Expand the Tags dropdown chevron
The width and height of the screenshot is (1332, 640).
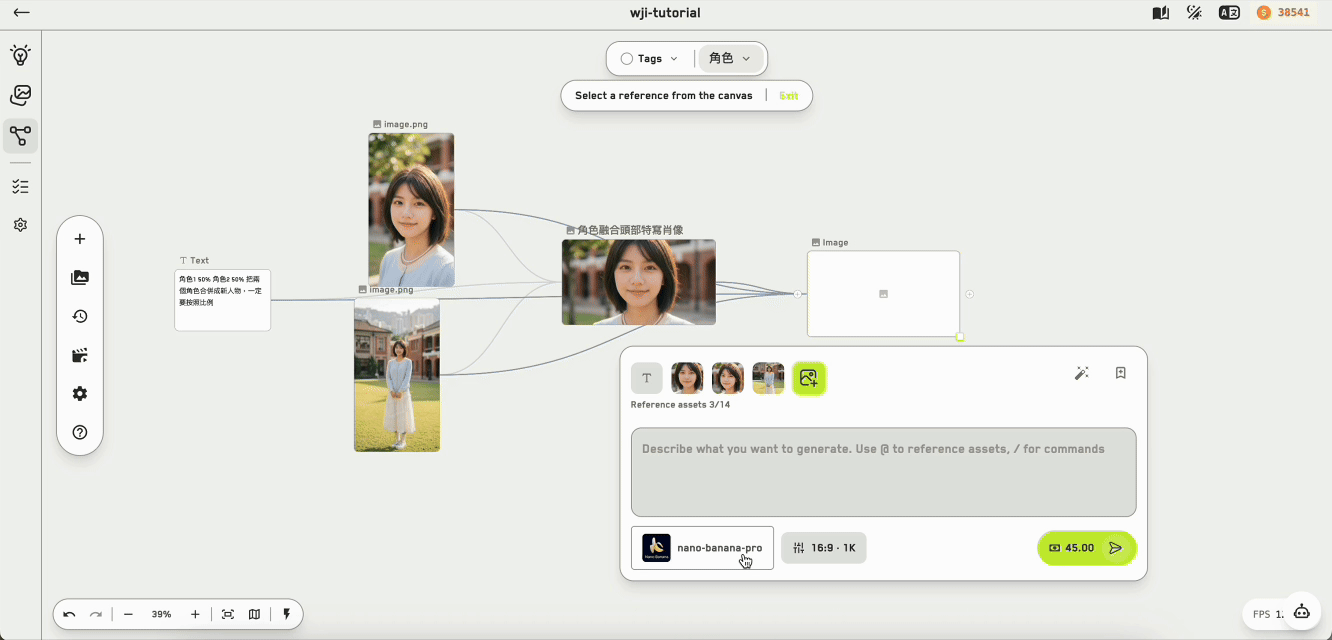(x=674, y=59)
